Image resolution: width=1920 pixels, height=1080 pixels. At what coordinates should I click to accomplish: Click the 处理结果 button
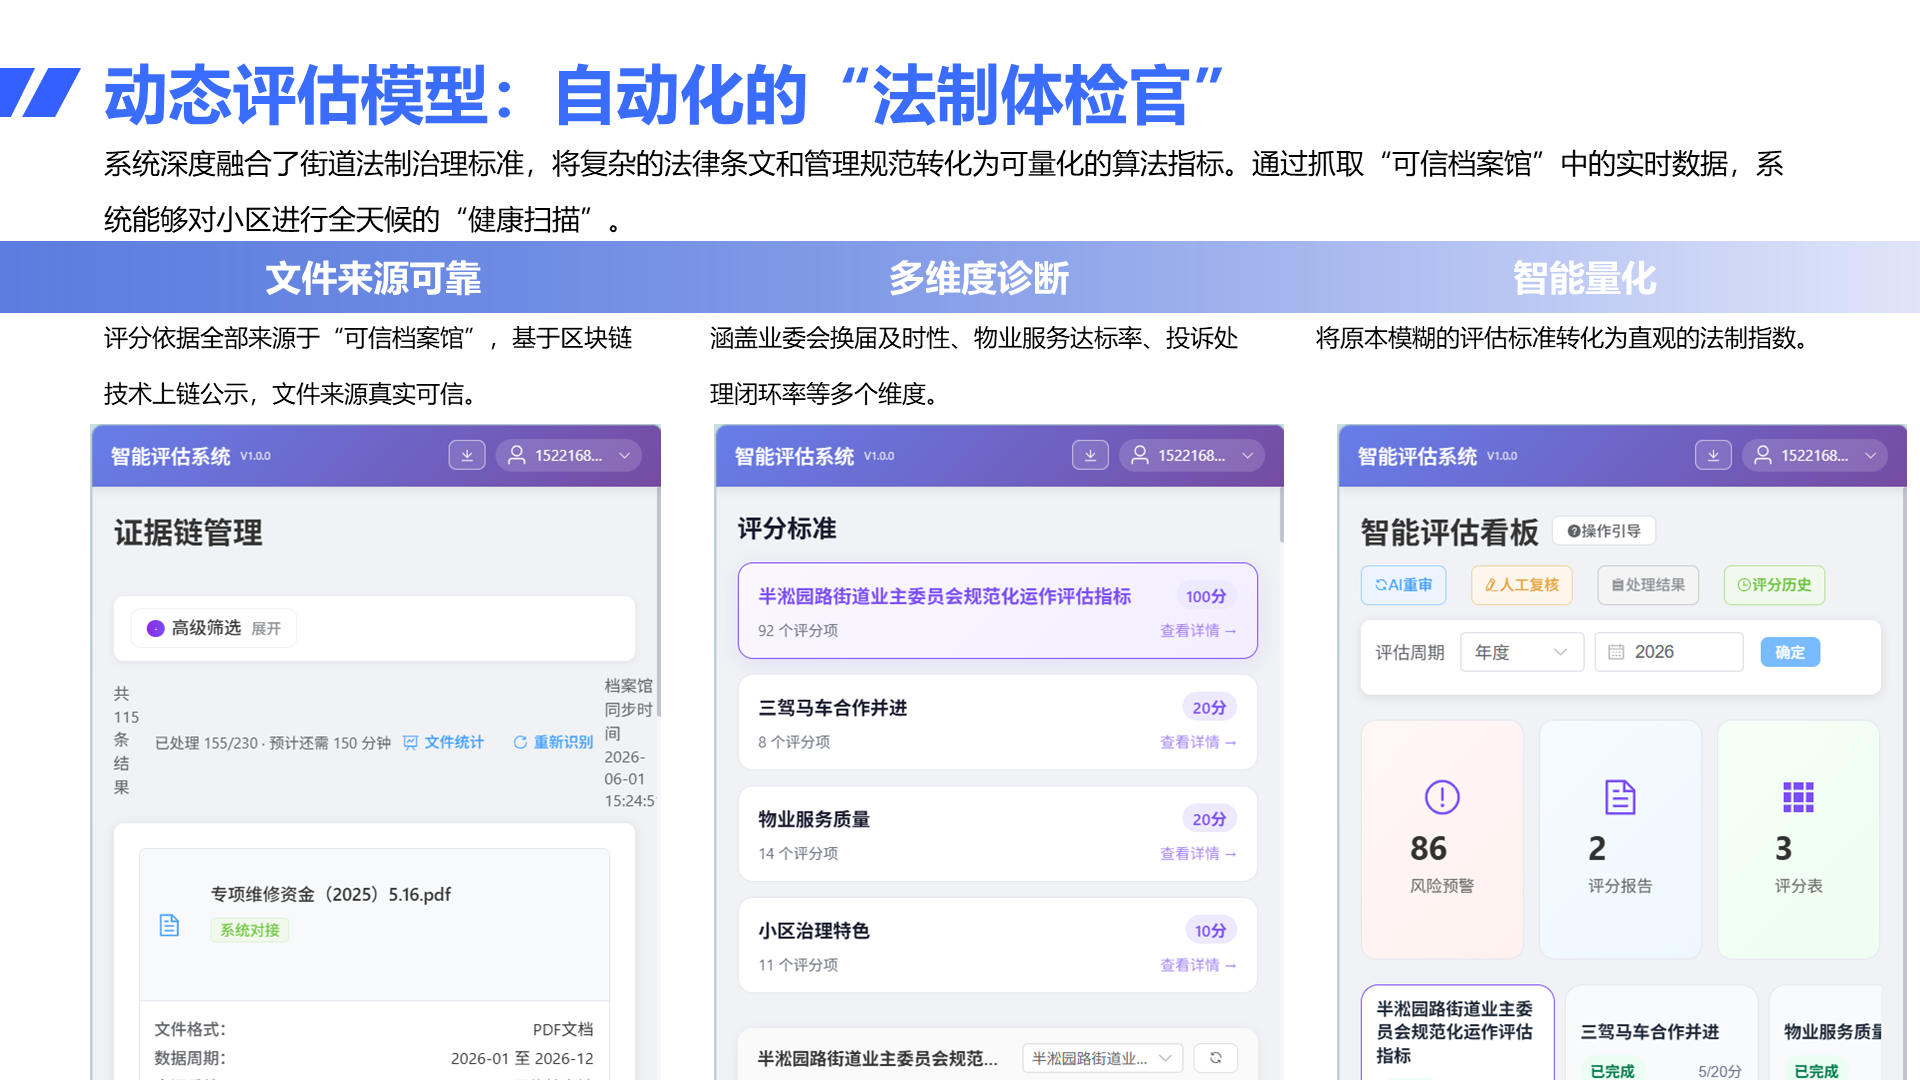point(1648,585)
